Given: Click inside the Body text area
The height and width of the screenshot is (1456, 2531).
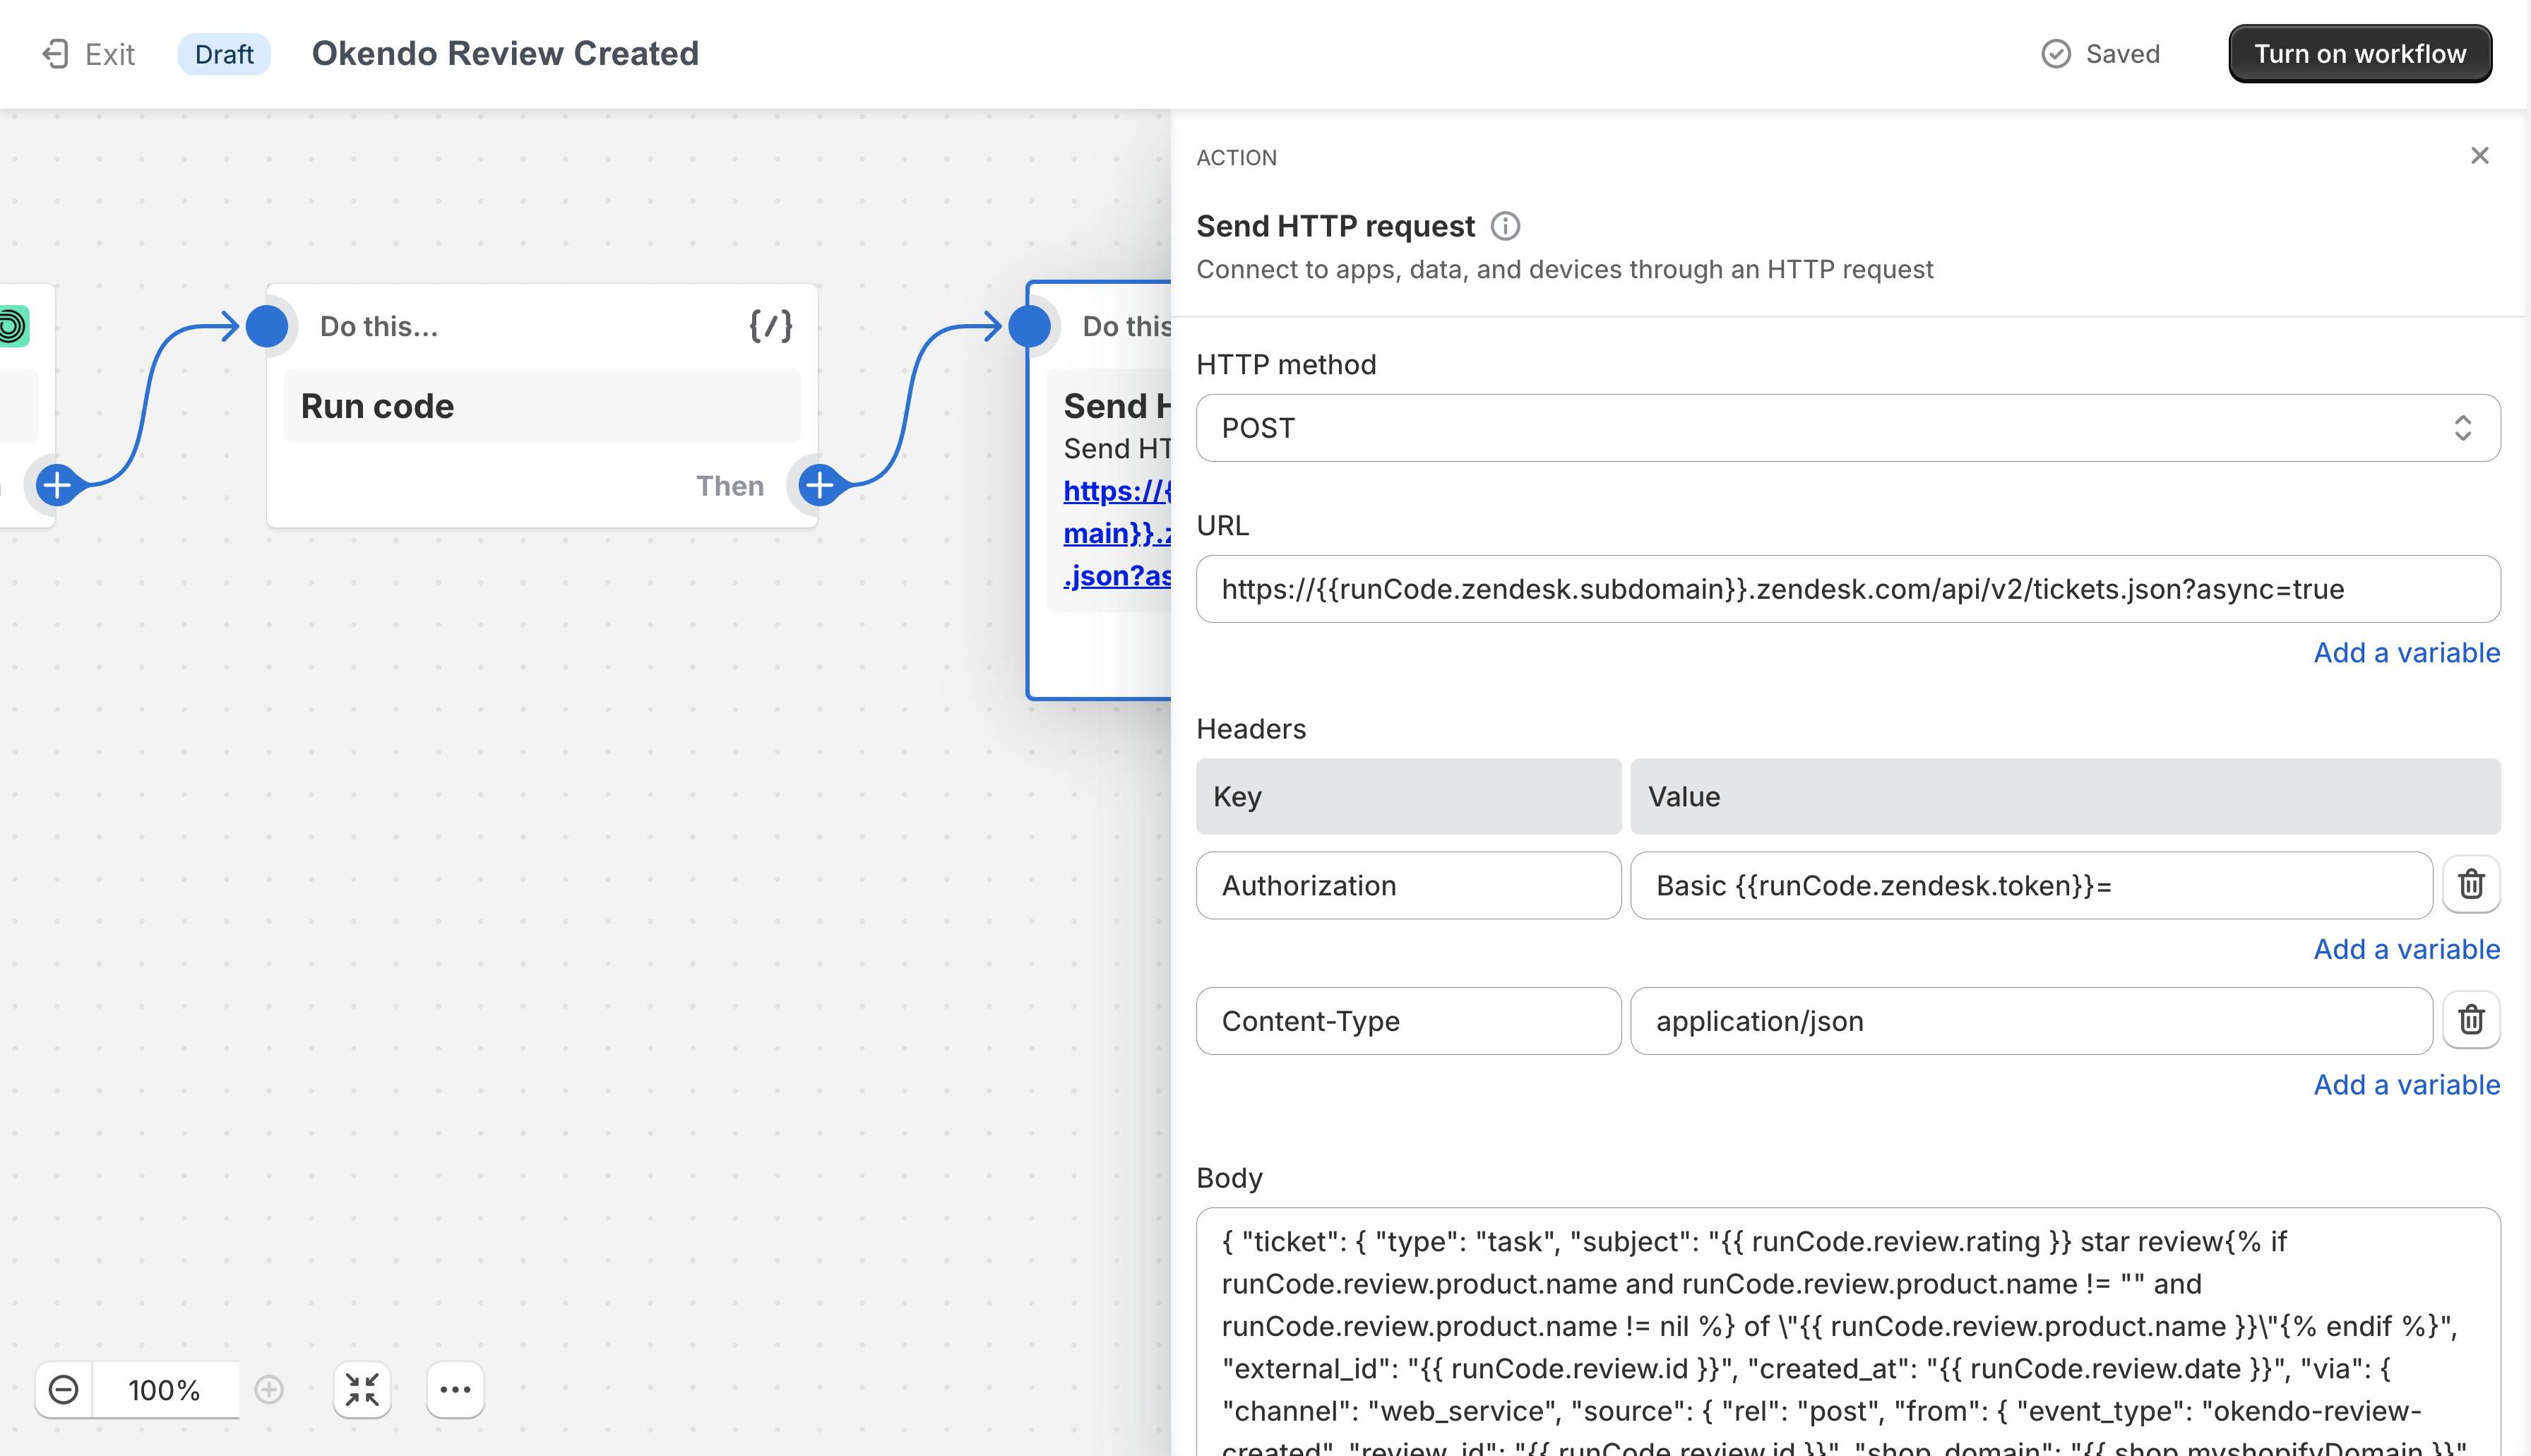Looking at the screenshot, I should pyautogui.click(x=1847, y=1331).
